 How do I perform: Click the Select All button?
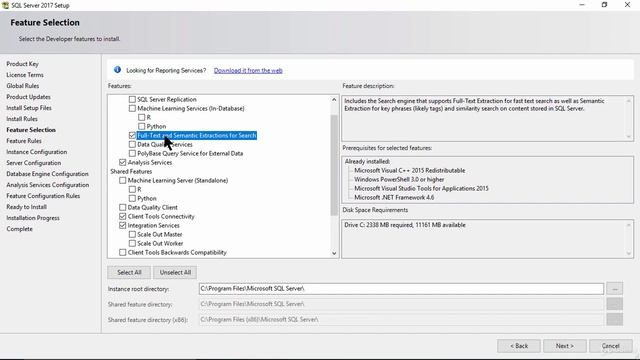(129, 272)
